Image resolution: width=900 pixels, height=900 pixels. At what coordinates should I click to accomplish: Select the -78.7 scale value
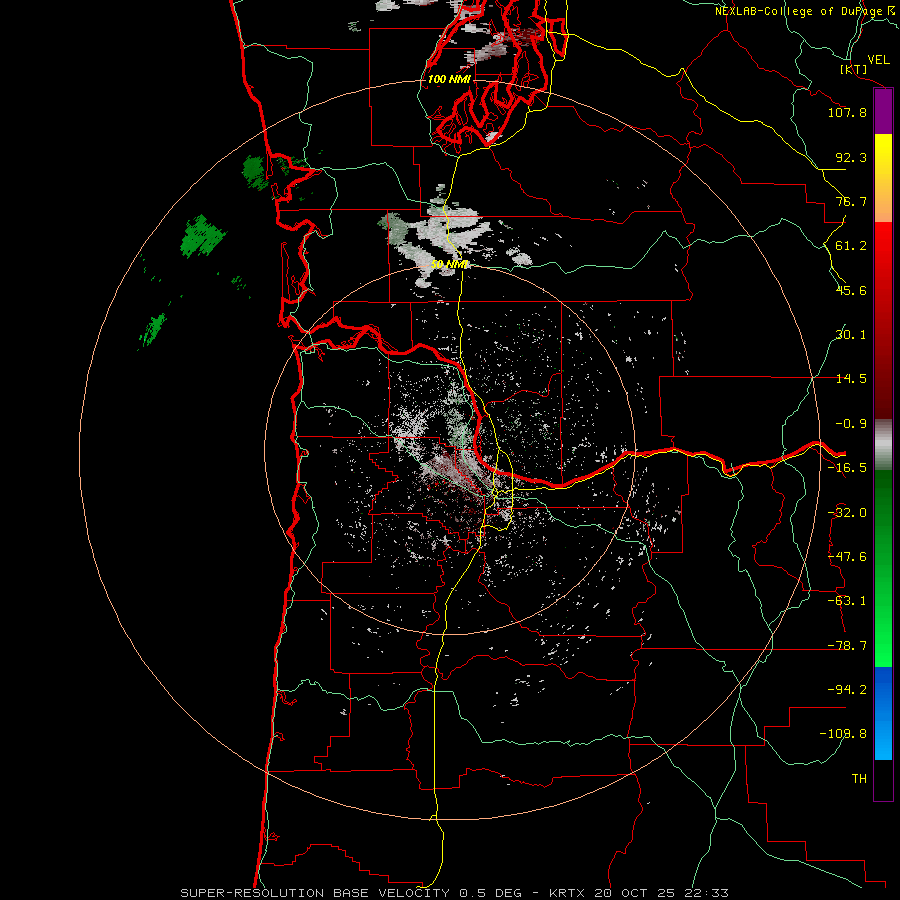(847, 646)
